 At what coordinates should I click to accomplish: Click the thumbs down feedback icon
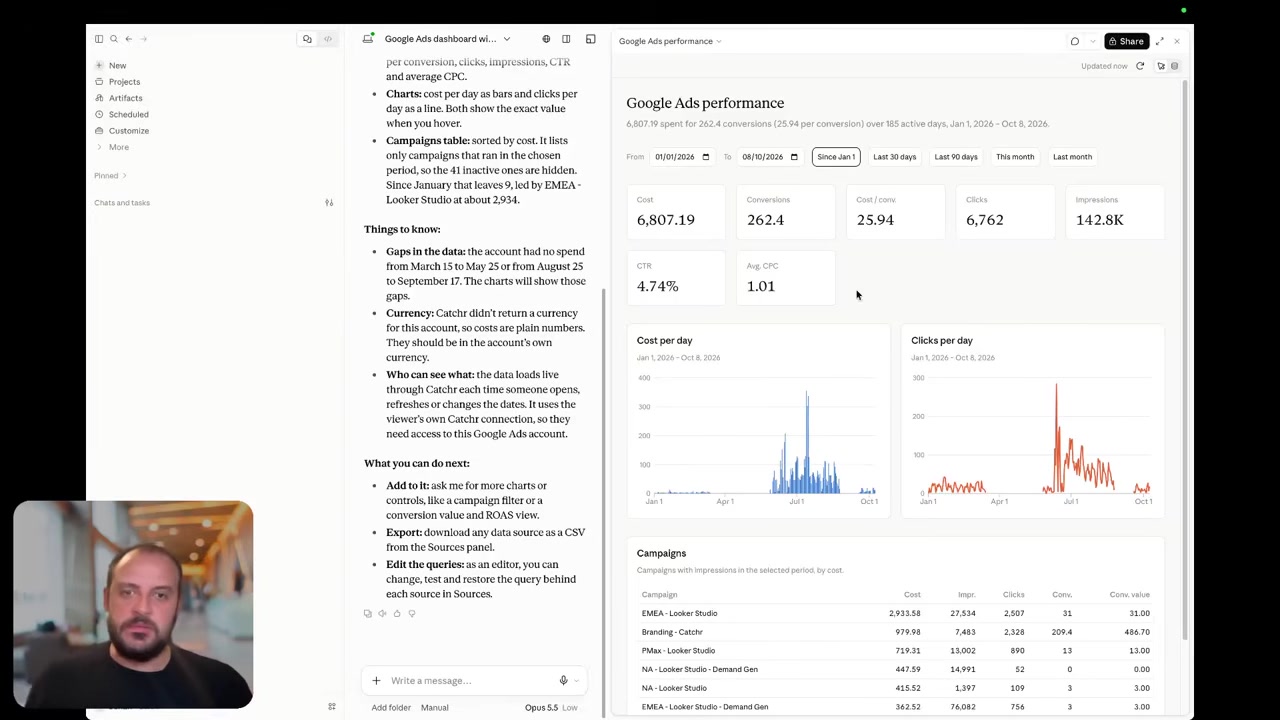(412, 613)
